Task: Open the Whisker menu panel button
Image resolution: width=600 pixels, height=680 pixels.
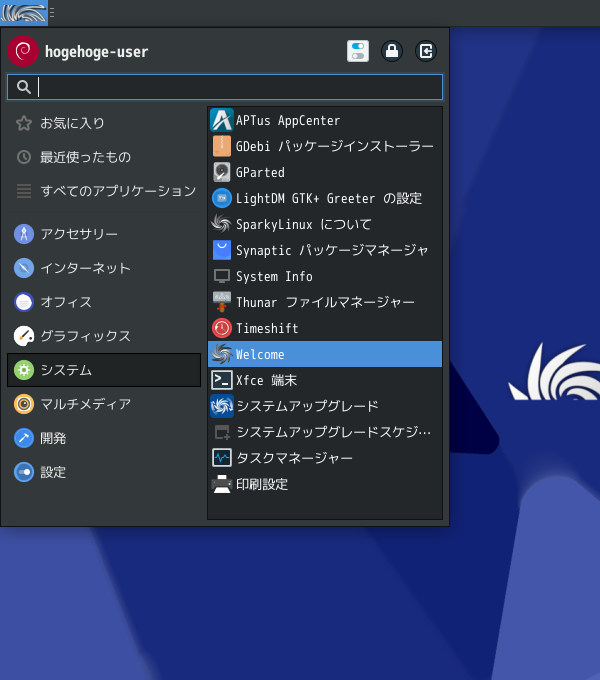Action: pos(24,13)
